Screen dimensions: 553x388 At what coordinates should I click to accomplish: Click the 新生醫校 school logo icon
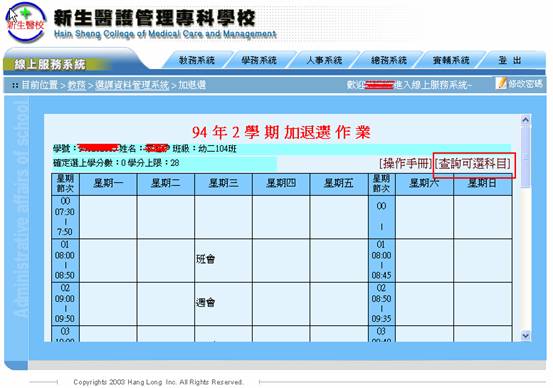(26, 22)
